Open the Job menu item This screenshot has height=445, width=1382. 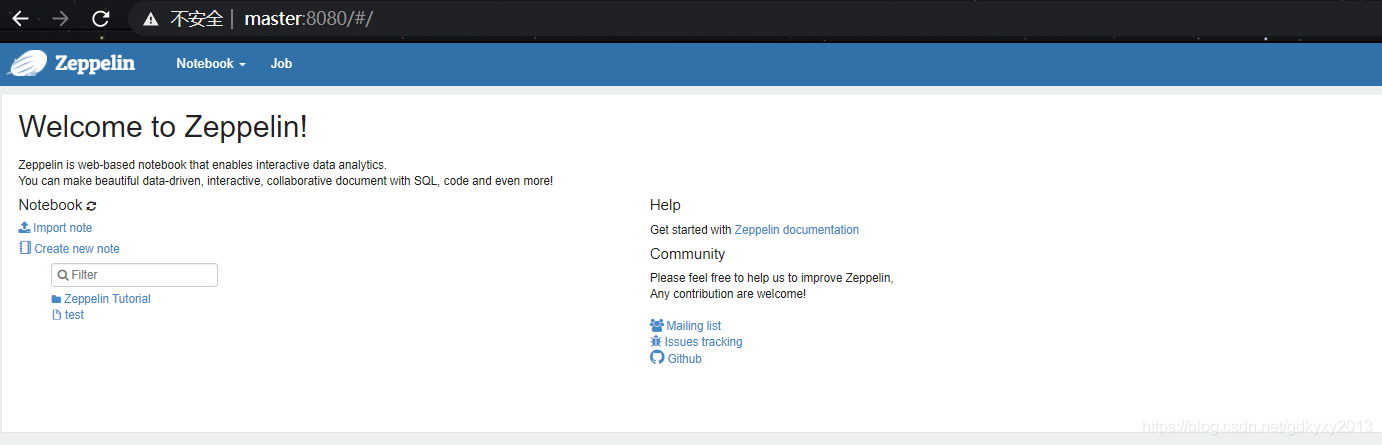pyautogui.click(x=281, y=63)
